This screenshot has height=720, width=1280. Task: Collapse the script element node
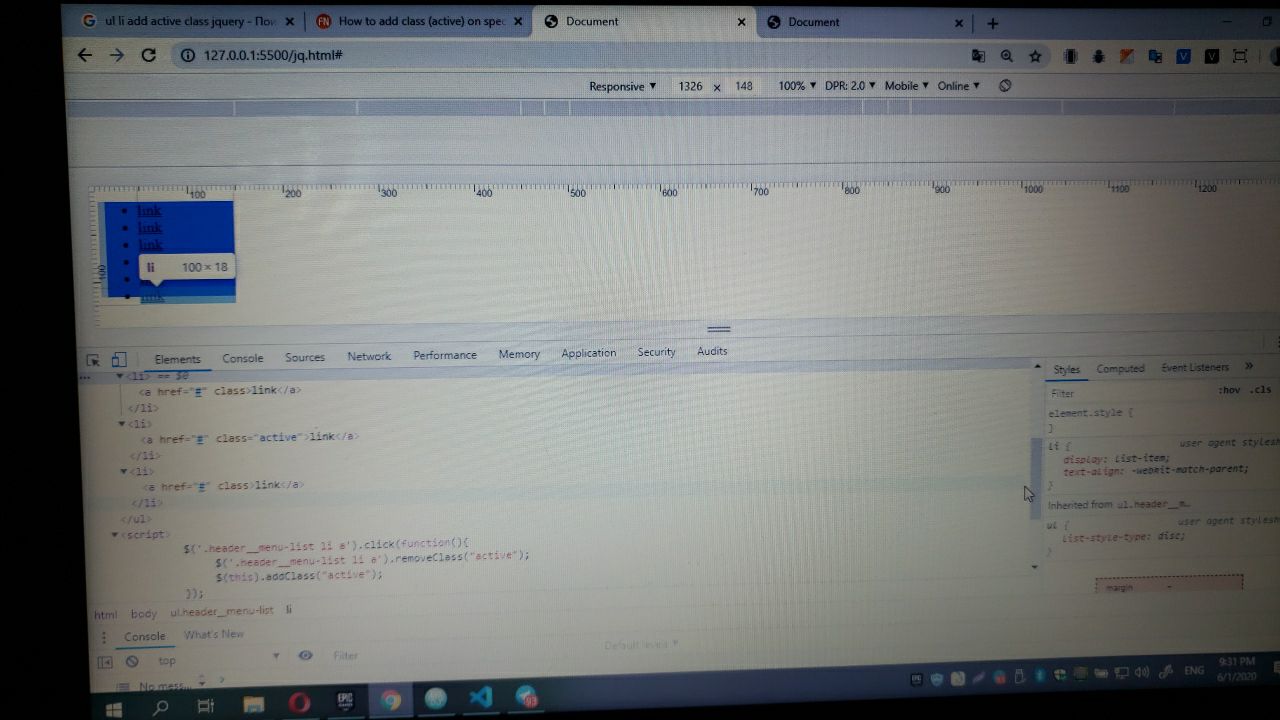click(x=115, y=535)
